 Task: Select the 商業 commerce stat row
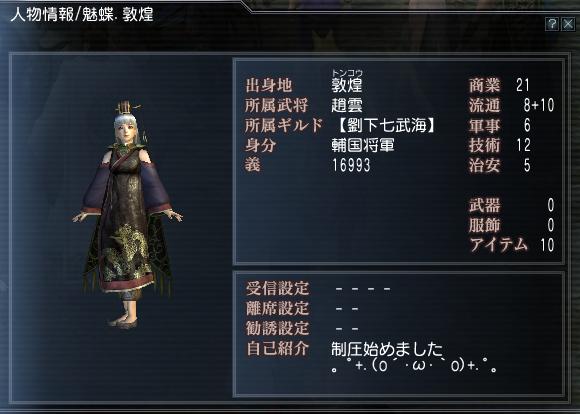click(499, 85)
